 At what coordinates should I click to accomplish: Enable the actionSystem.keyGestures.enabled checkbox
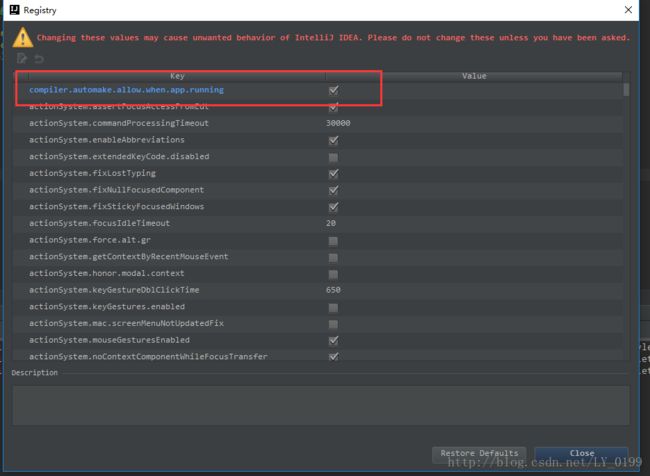[x=333, y=307]
